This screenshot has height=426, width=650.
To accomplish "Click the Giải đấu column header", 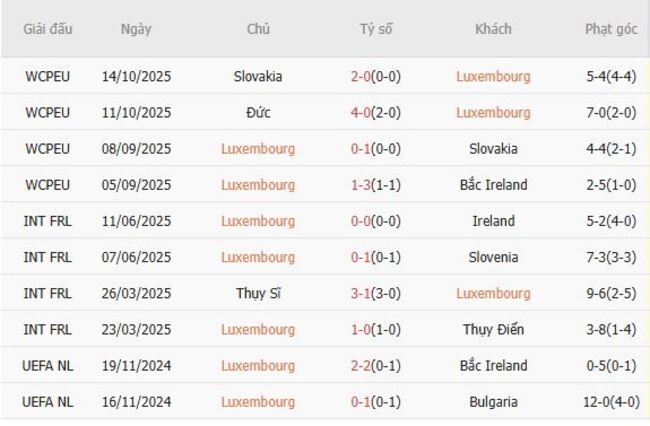I will [48, 29].
